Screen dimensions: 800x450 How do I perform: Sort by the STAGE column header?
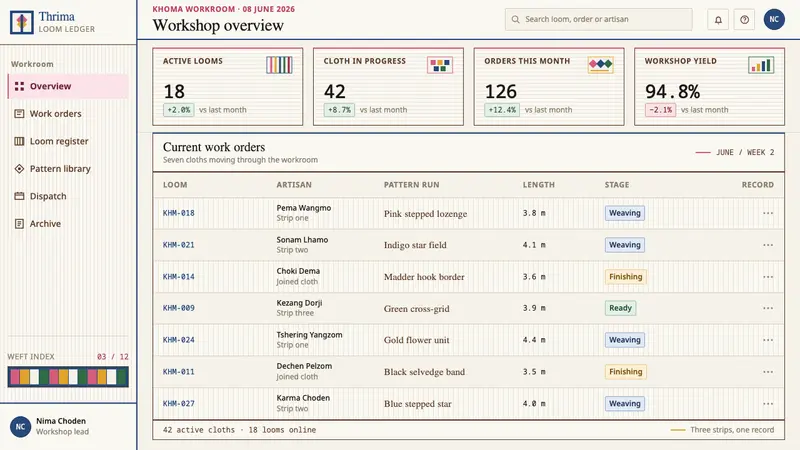(617, 185)
